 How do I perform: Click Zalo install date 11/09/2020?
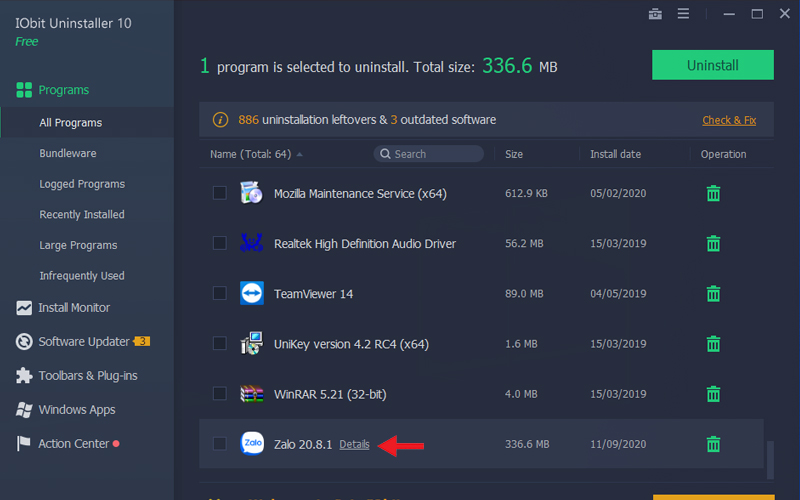[x=618, y=444]
